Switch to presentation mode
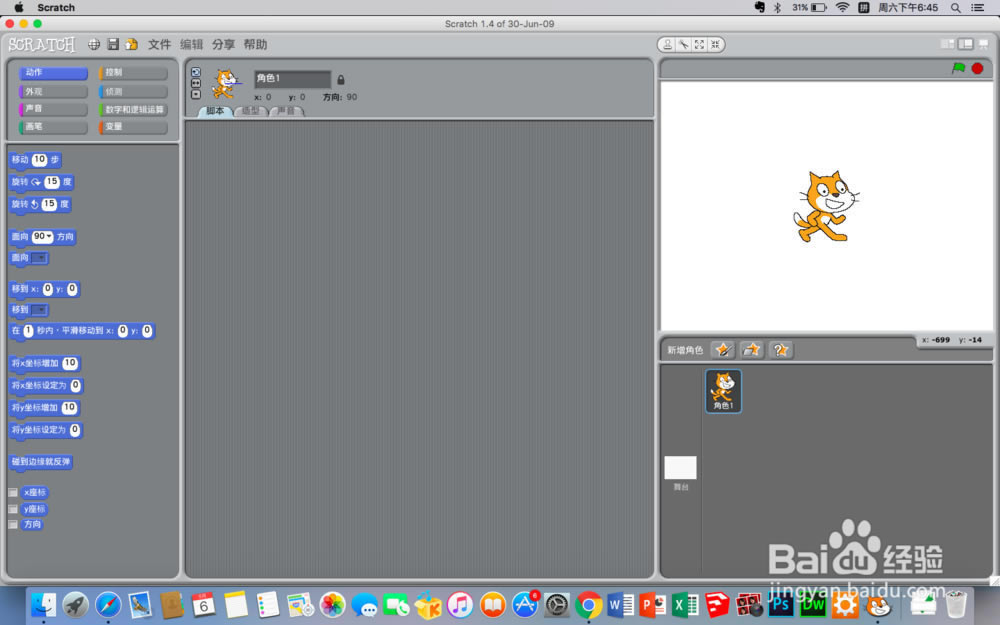The image size is (1000, 625). 983,44
